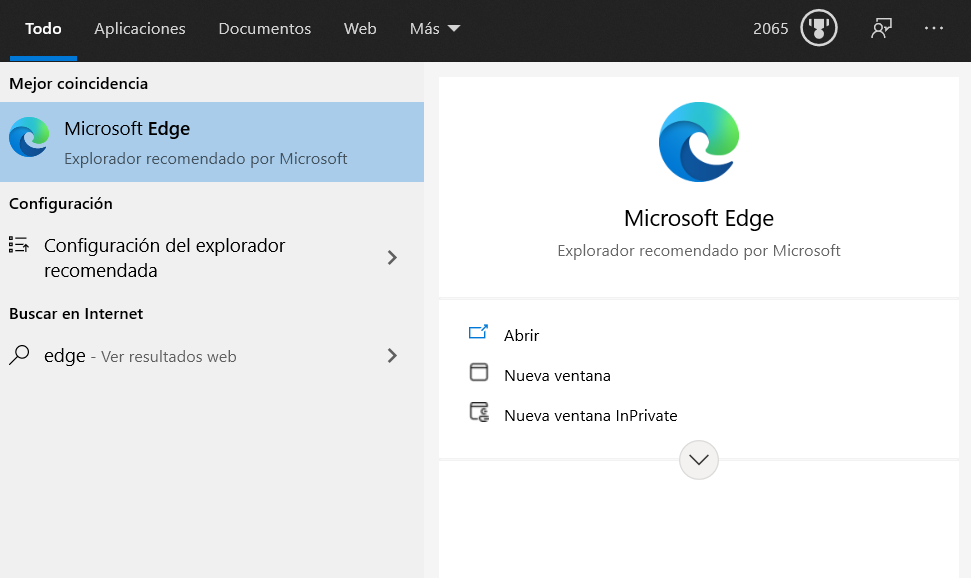Open Configuración del explorador recomendada setting

[212, 258]
